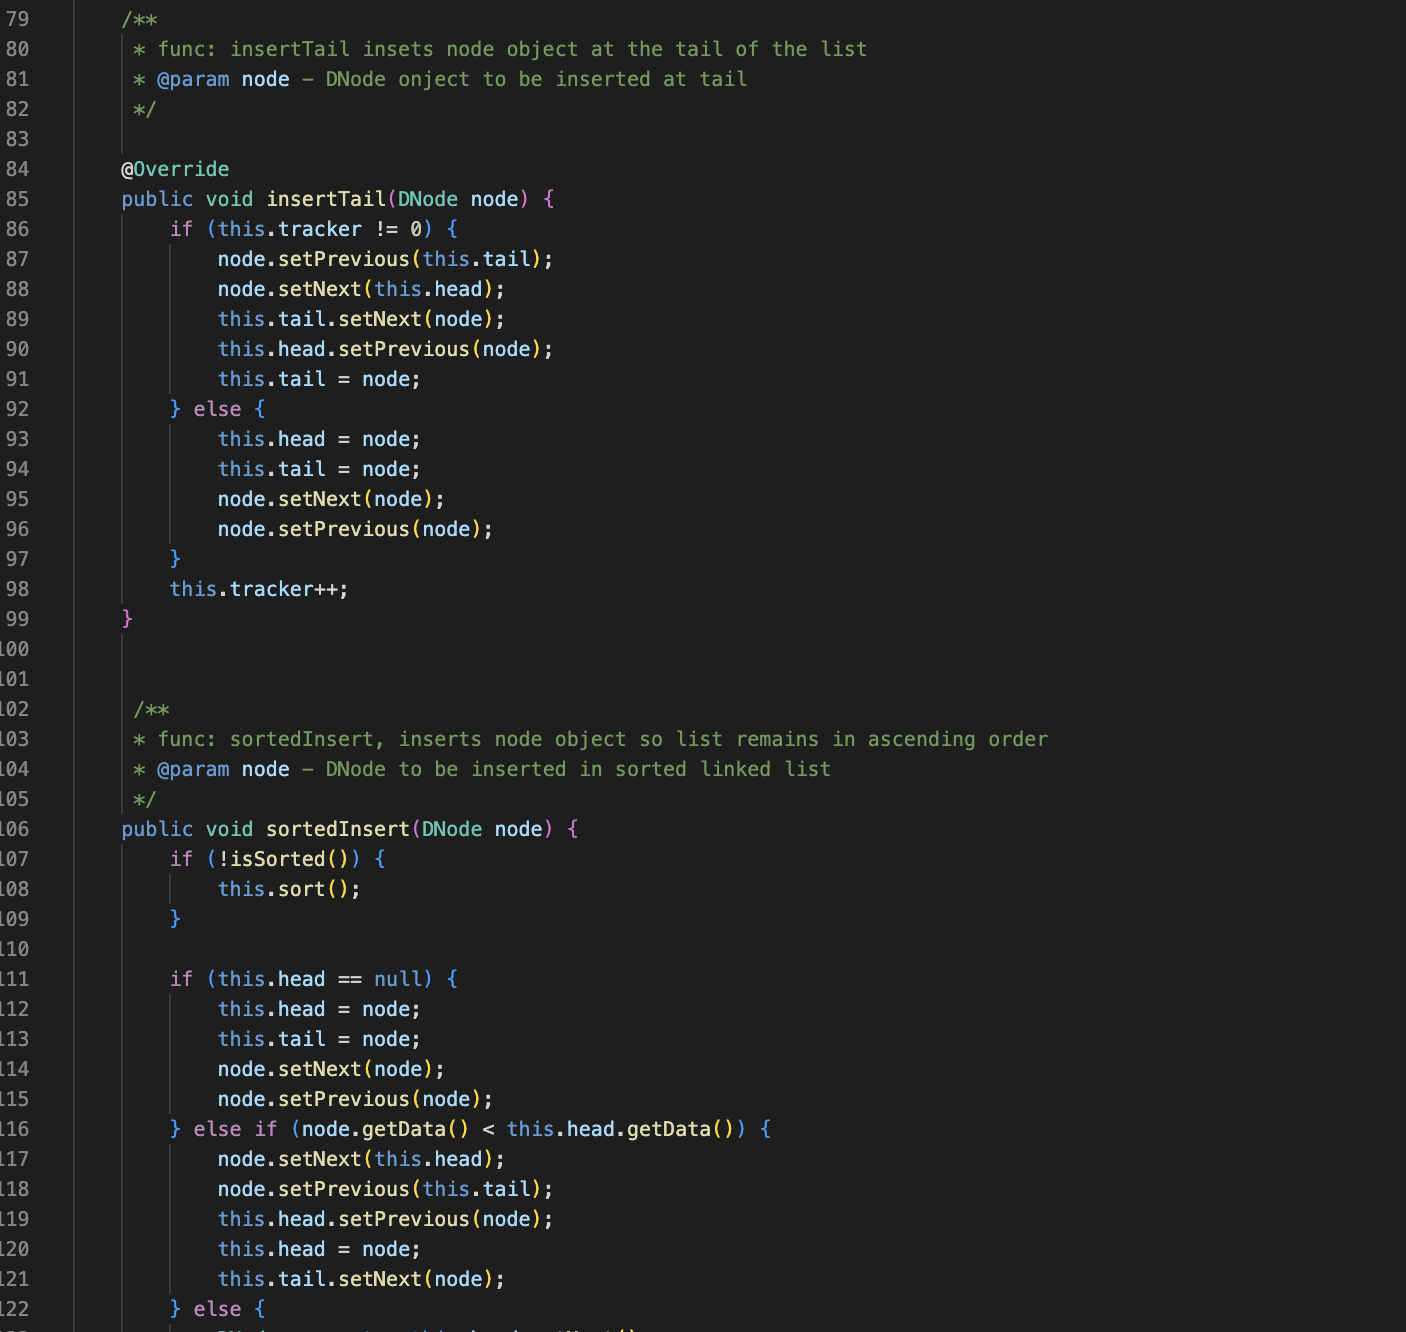Screen dimensions: 1406x1332
Task: Click 'this.tail.setNext(node);' on line 89
Action: 362,319
